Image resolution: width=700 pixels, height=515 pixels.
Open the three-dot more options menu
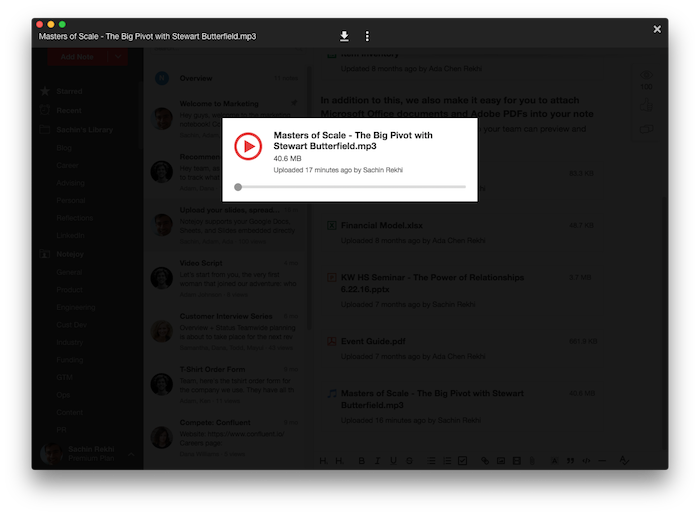(367, 36)
